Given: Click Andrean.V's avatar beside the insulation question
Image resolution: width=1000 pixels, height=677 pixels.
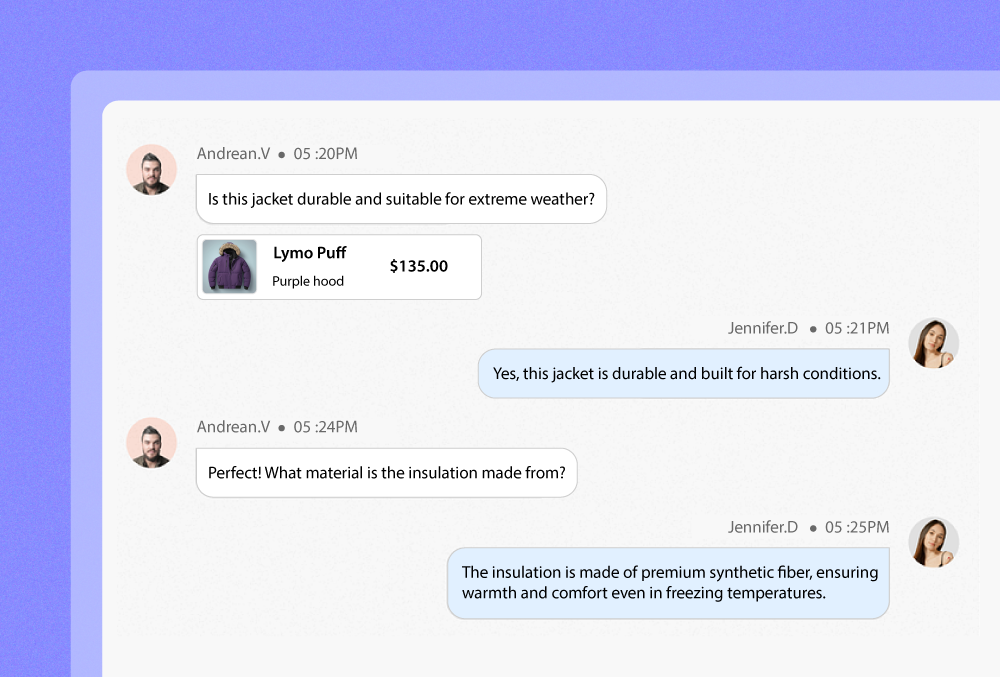Looking at the screenshot, I should [x=151, y=442].
